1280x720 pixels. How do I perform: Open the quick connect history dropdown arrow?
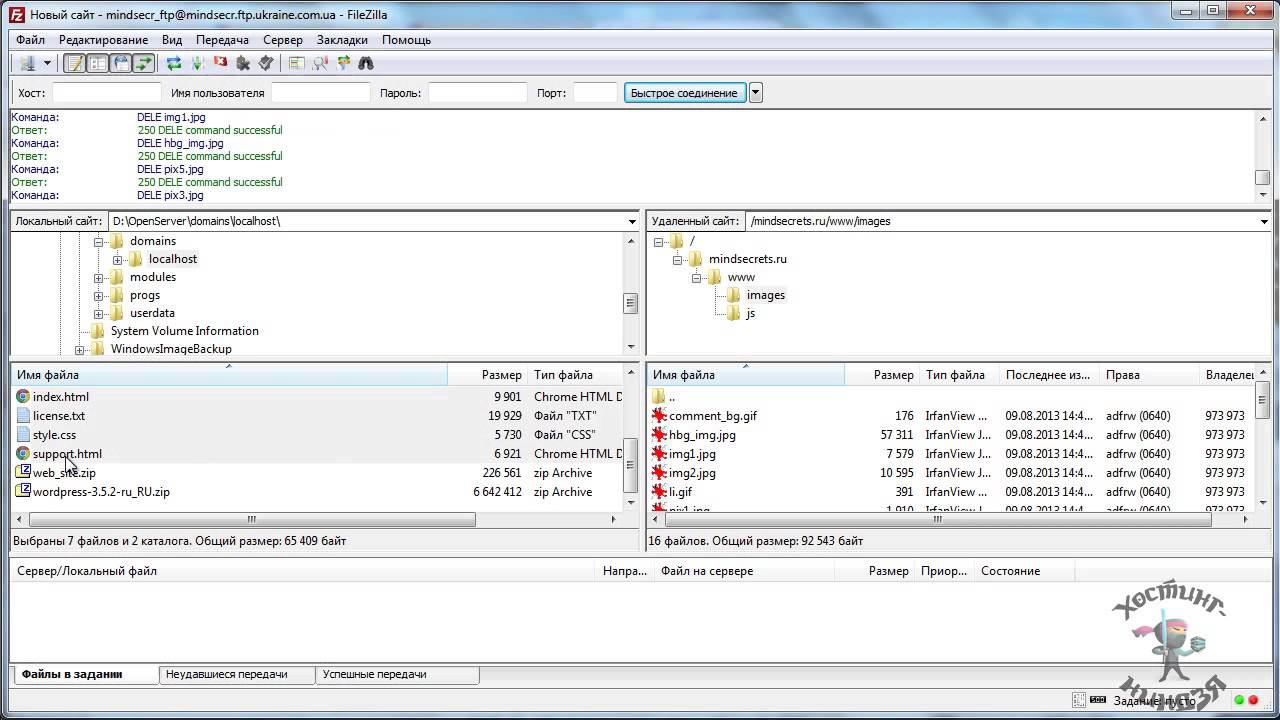pyautogui.click(x=756, y=93)
